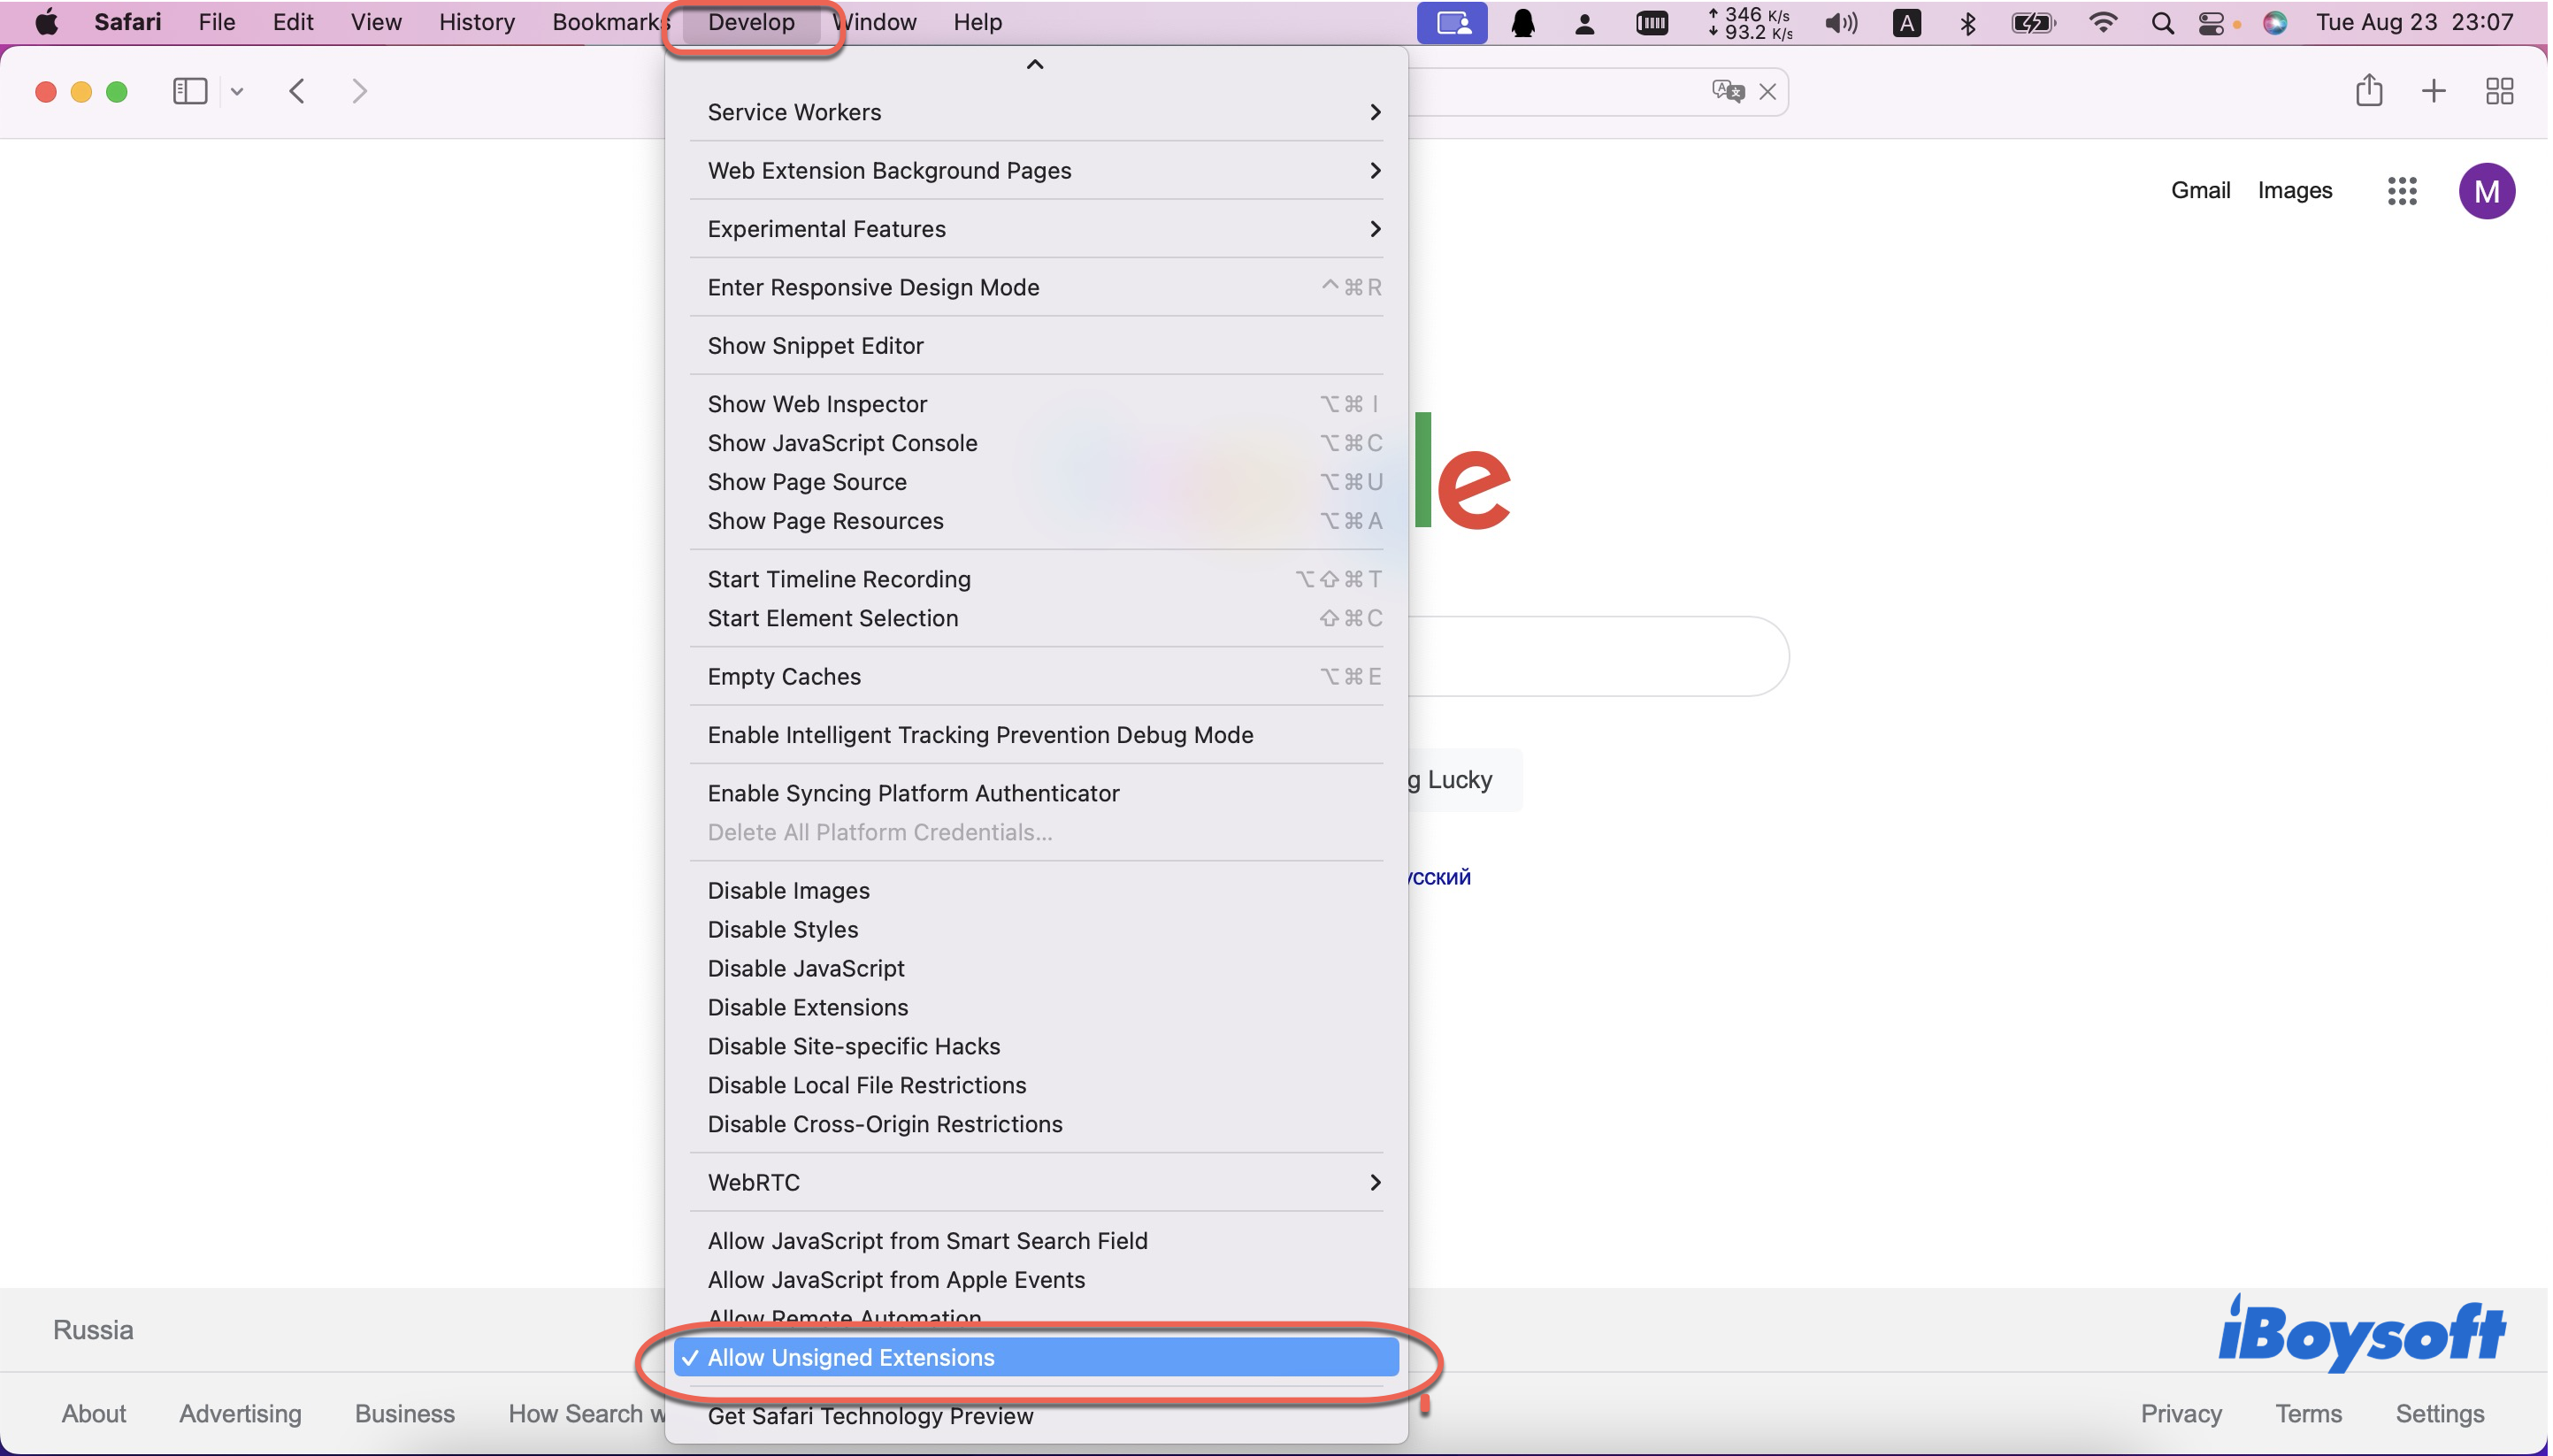Click the Bluetooth icon in menu bar
Screen dimensions: 2553x1456
coord(1962,23)
